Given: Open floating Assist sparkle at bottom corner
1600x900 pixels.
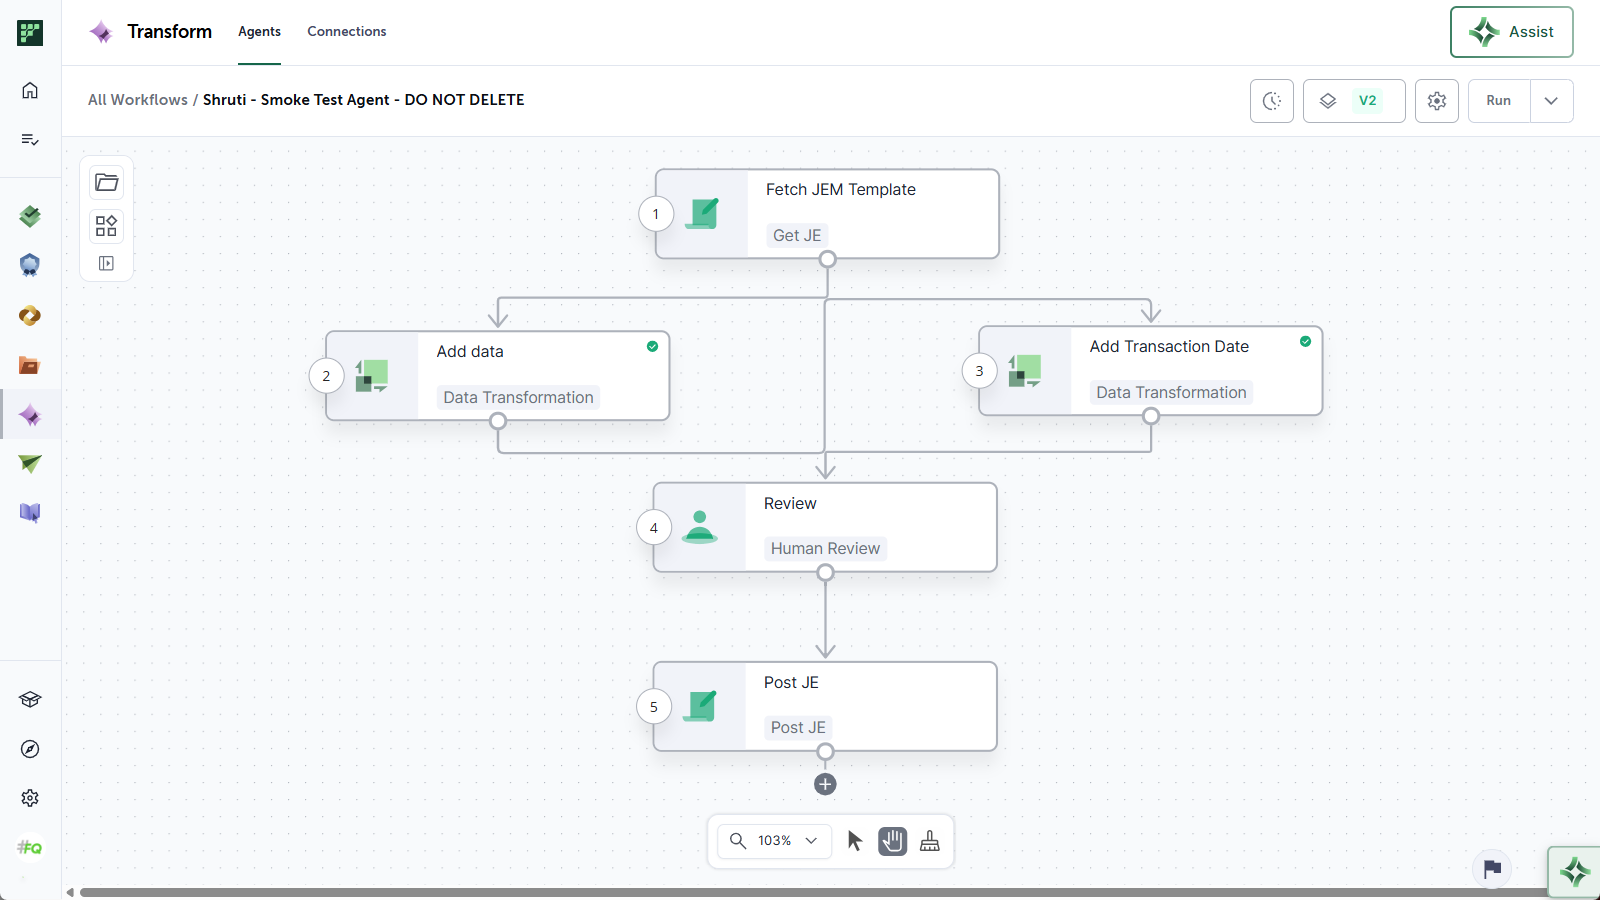Looking at the screenshot, I should (1574, 872).
